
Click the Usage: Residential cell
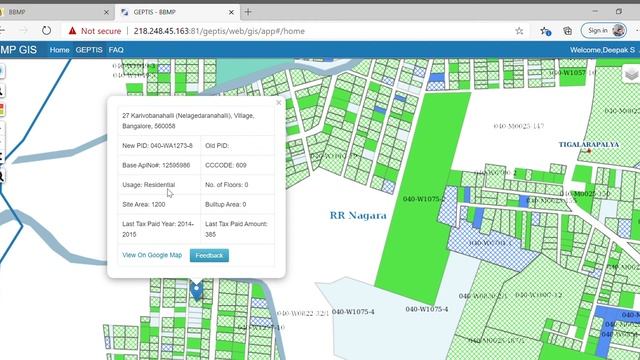tap(159, 185)
